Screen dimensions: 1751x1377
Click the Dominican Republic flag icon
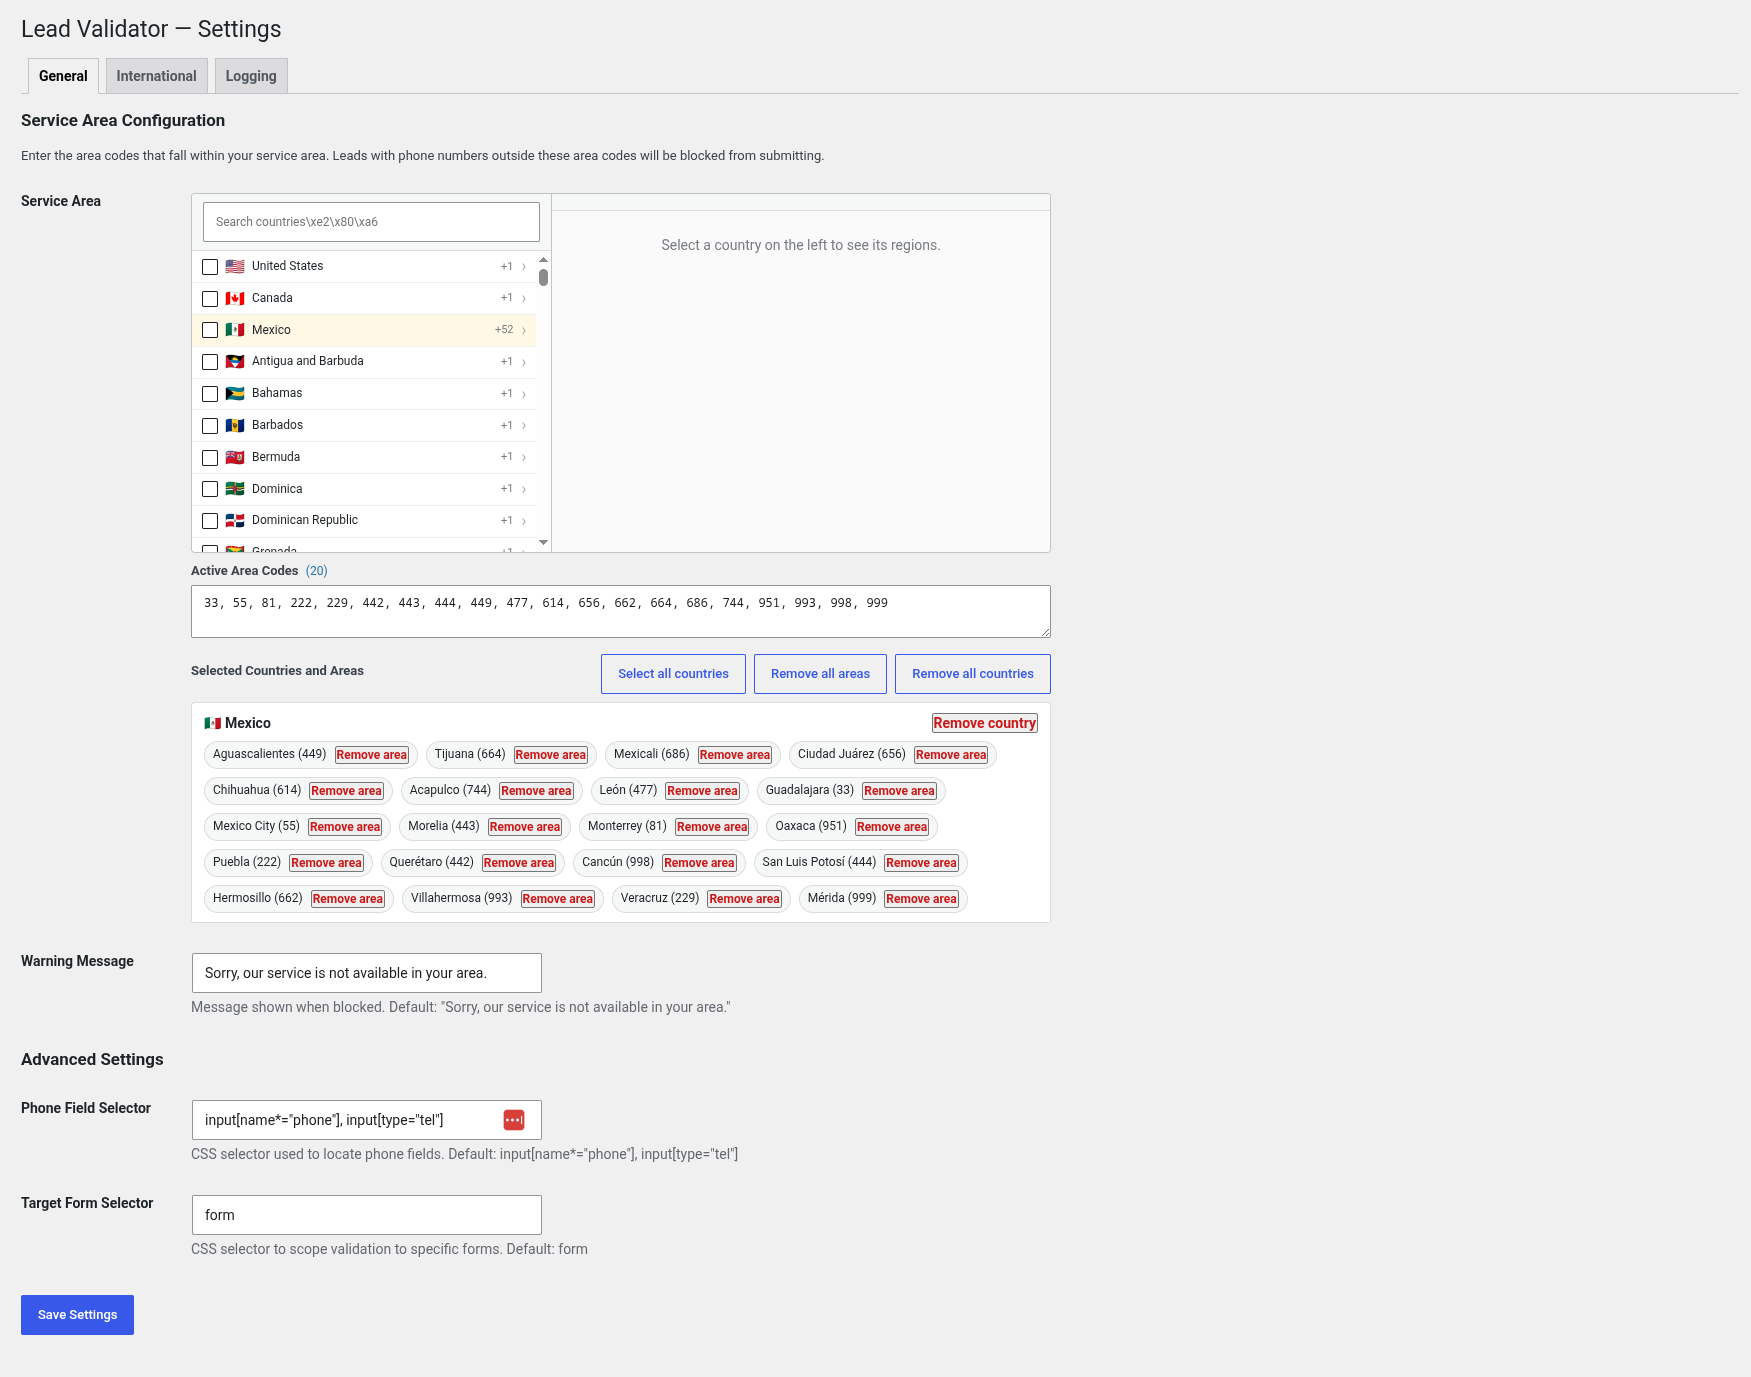coord(235,520)
